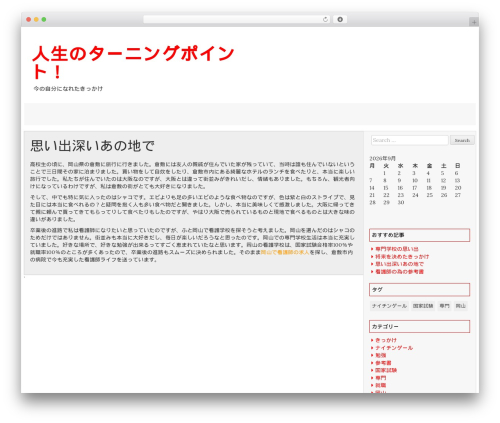The width and height of the screenshot is (500, 423).
Task: Click the カテゴリー widget heading
Action: tap(420, 327)
